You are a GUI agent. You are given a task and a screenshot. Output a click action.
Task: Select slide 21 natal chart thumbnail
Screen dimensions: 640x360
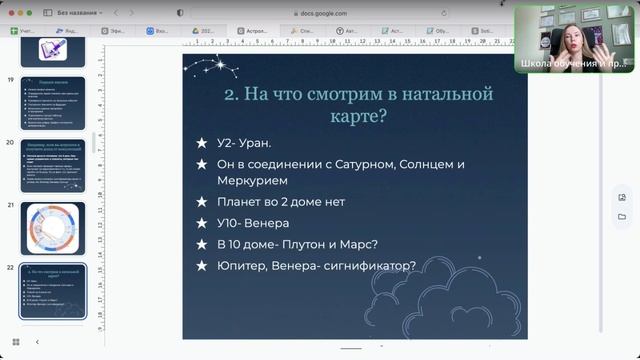[53, 228]
